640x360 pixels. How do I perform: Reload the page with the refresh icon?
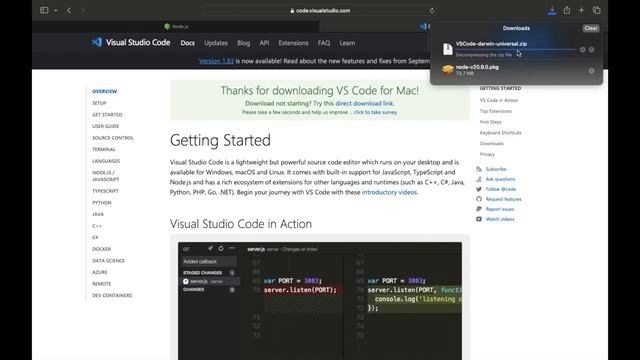432,11
